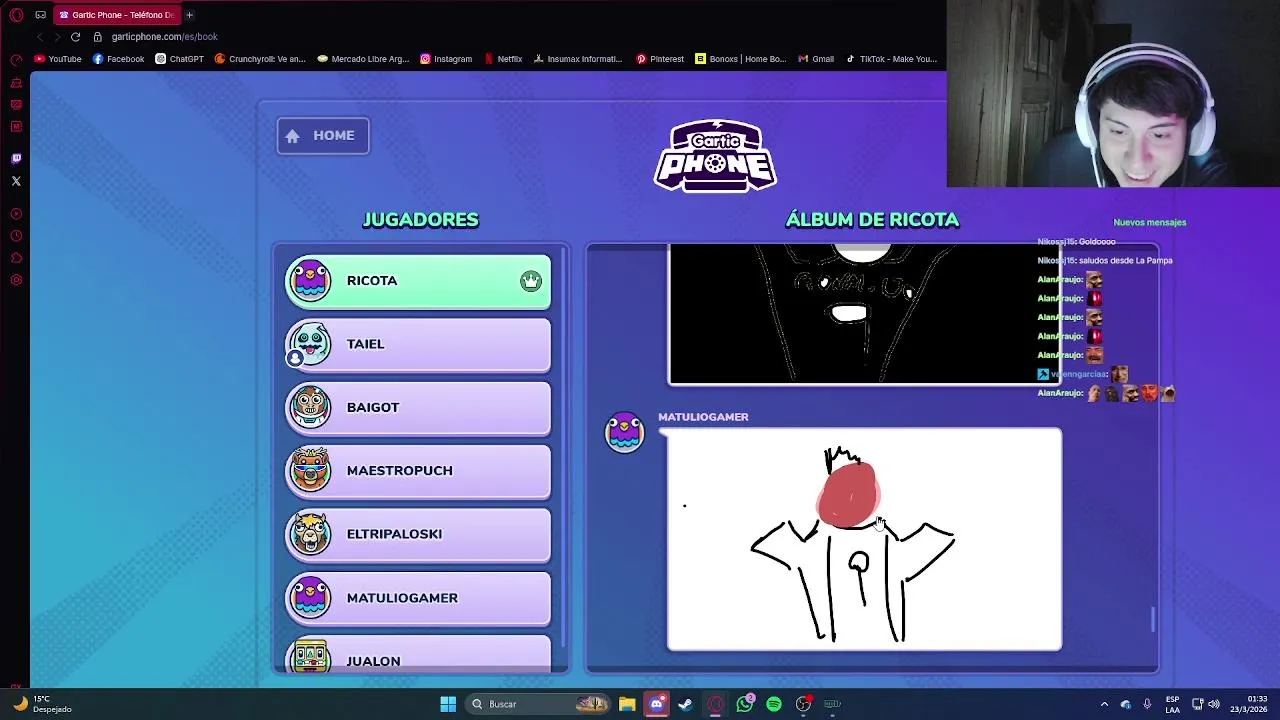Select player JUALON in the player list

pyautogui.click(x=418, y=655)
